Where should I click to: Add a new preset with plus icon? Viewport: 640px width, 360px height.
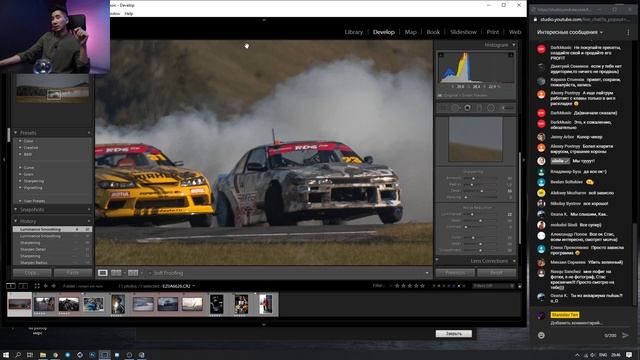(89, 133)
